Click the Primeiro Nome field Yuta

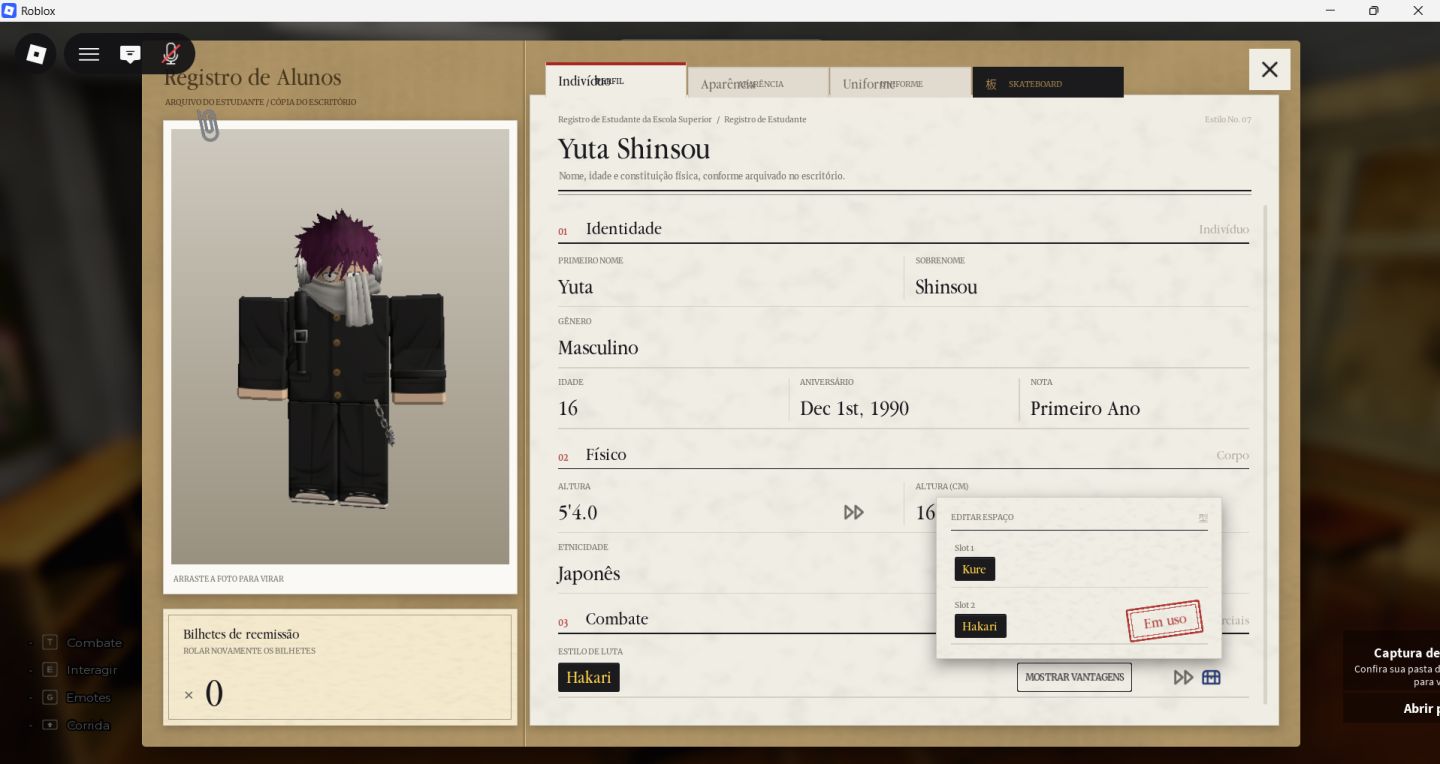[576, 287]
